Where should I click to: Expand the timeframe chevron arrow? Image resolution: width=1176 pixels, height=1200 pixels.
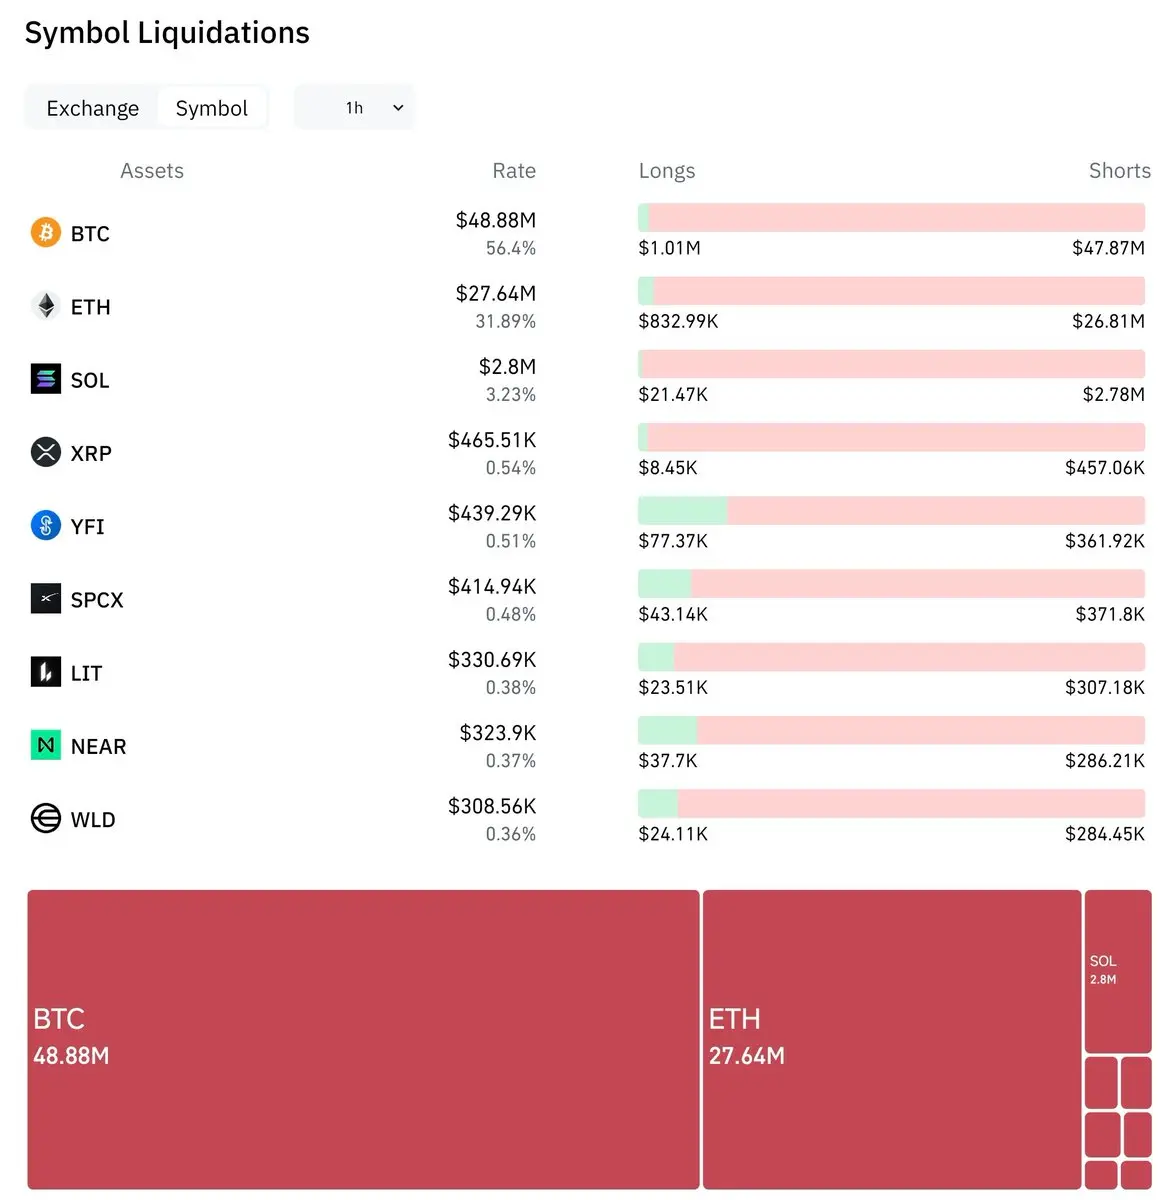398,108
